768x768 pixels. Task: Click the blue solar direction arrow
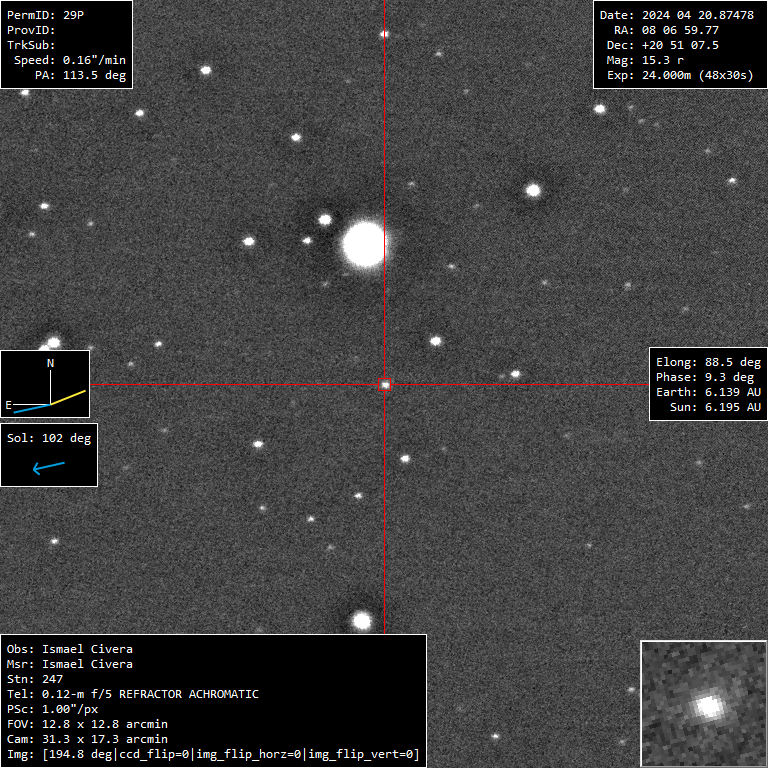pyautogui.click(x=48, y=467)
